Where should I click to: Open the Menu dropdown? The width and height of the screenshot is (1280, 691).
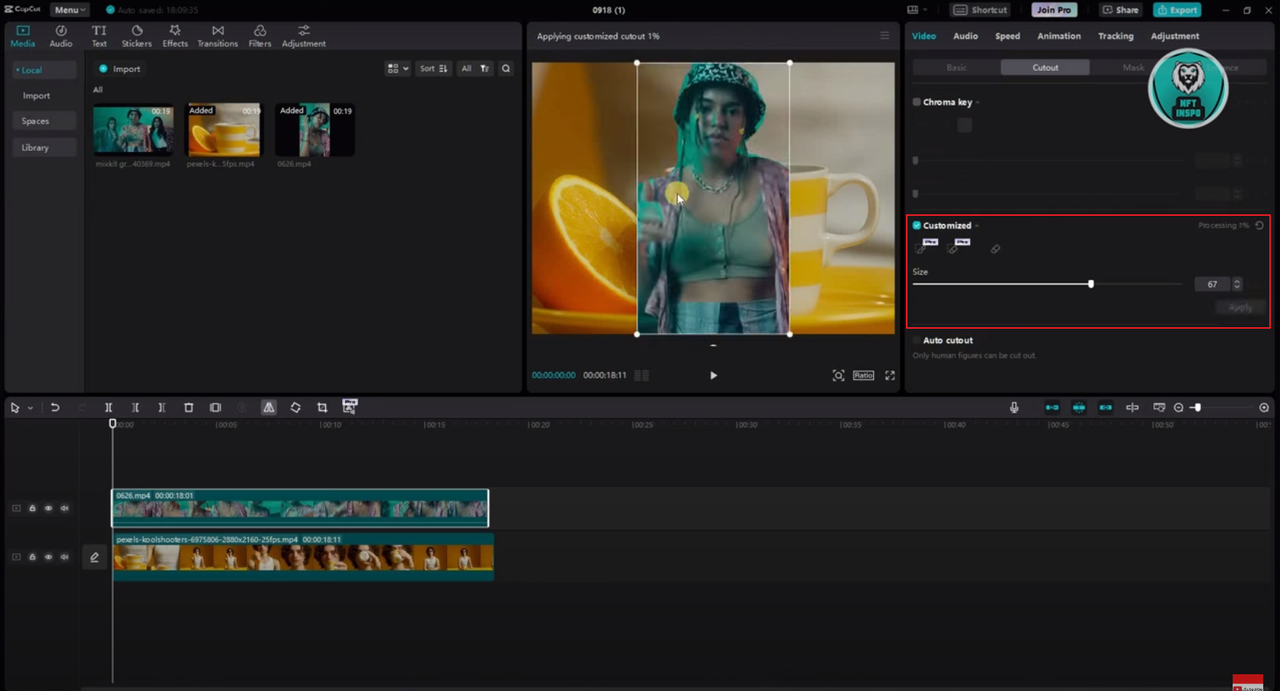click(69, 10)
